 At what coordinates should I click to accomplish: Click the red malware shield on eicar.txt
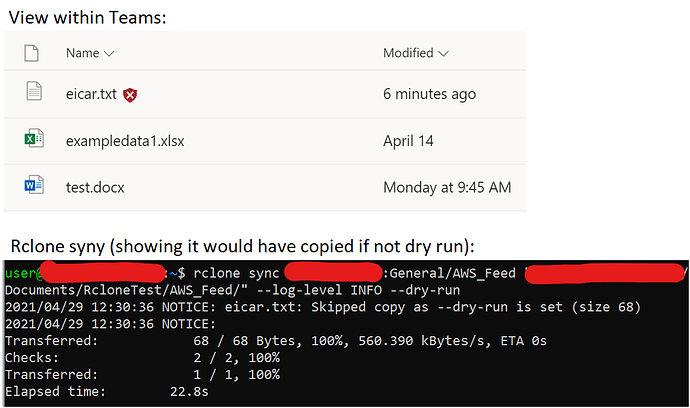(130, 95)
